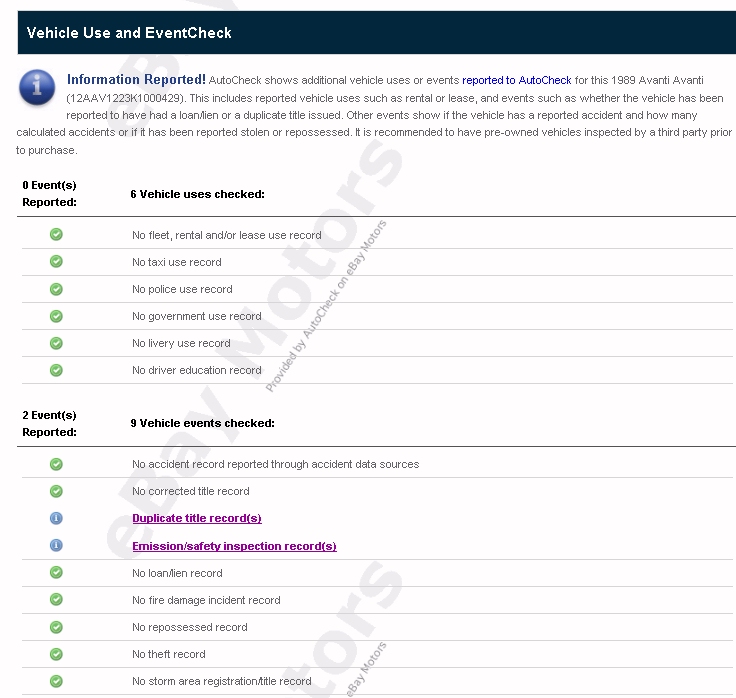The width and height of the screenshot is (736, 698).
Task: Click green check icon for corrected title record
Action: tap(56, 491)
